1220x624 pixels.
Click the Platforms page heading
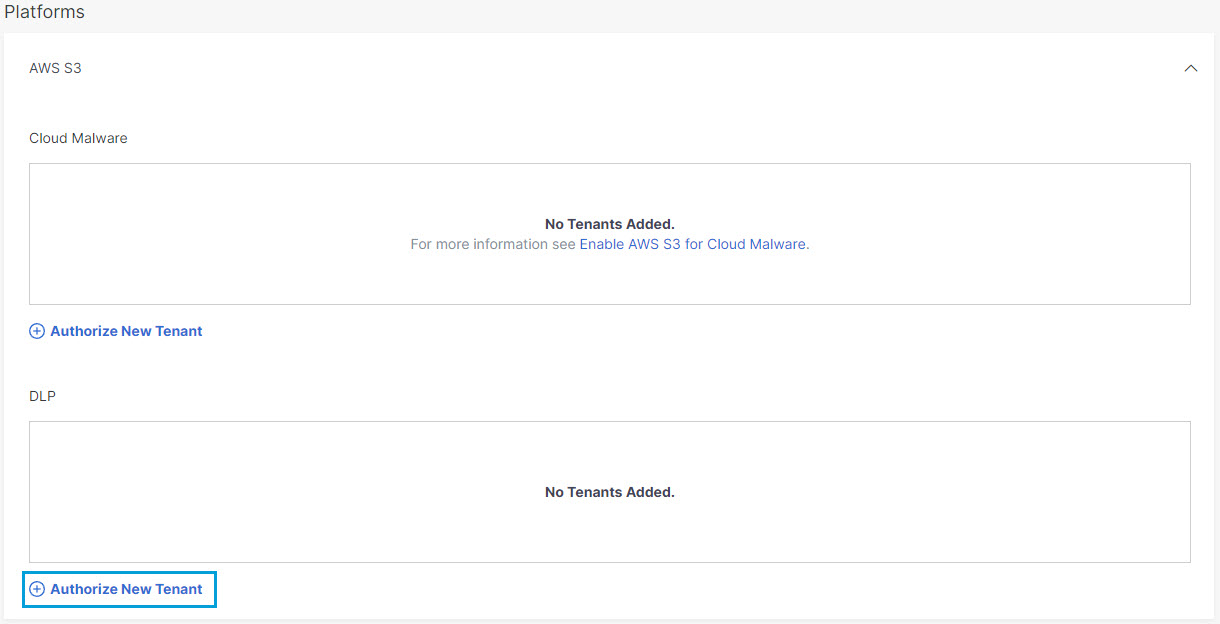tap(45, 13)
